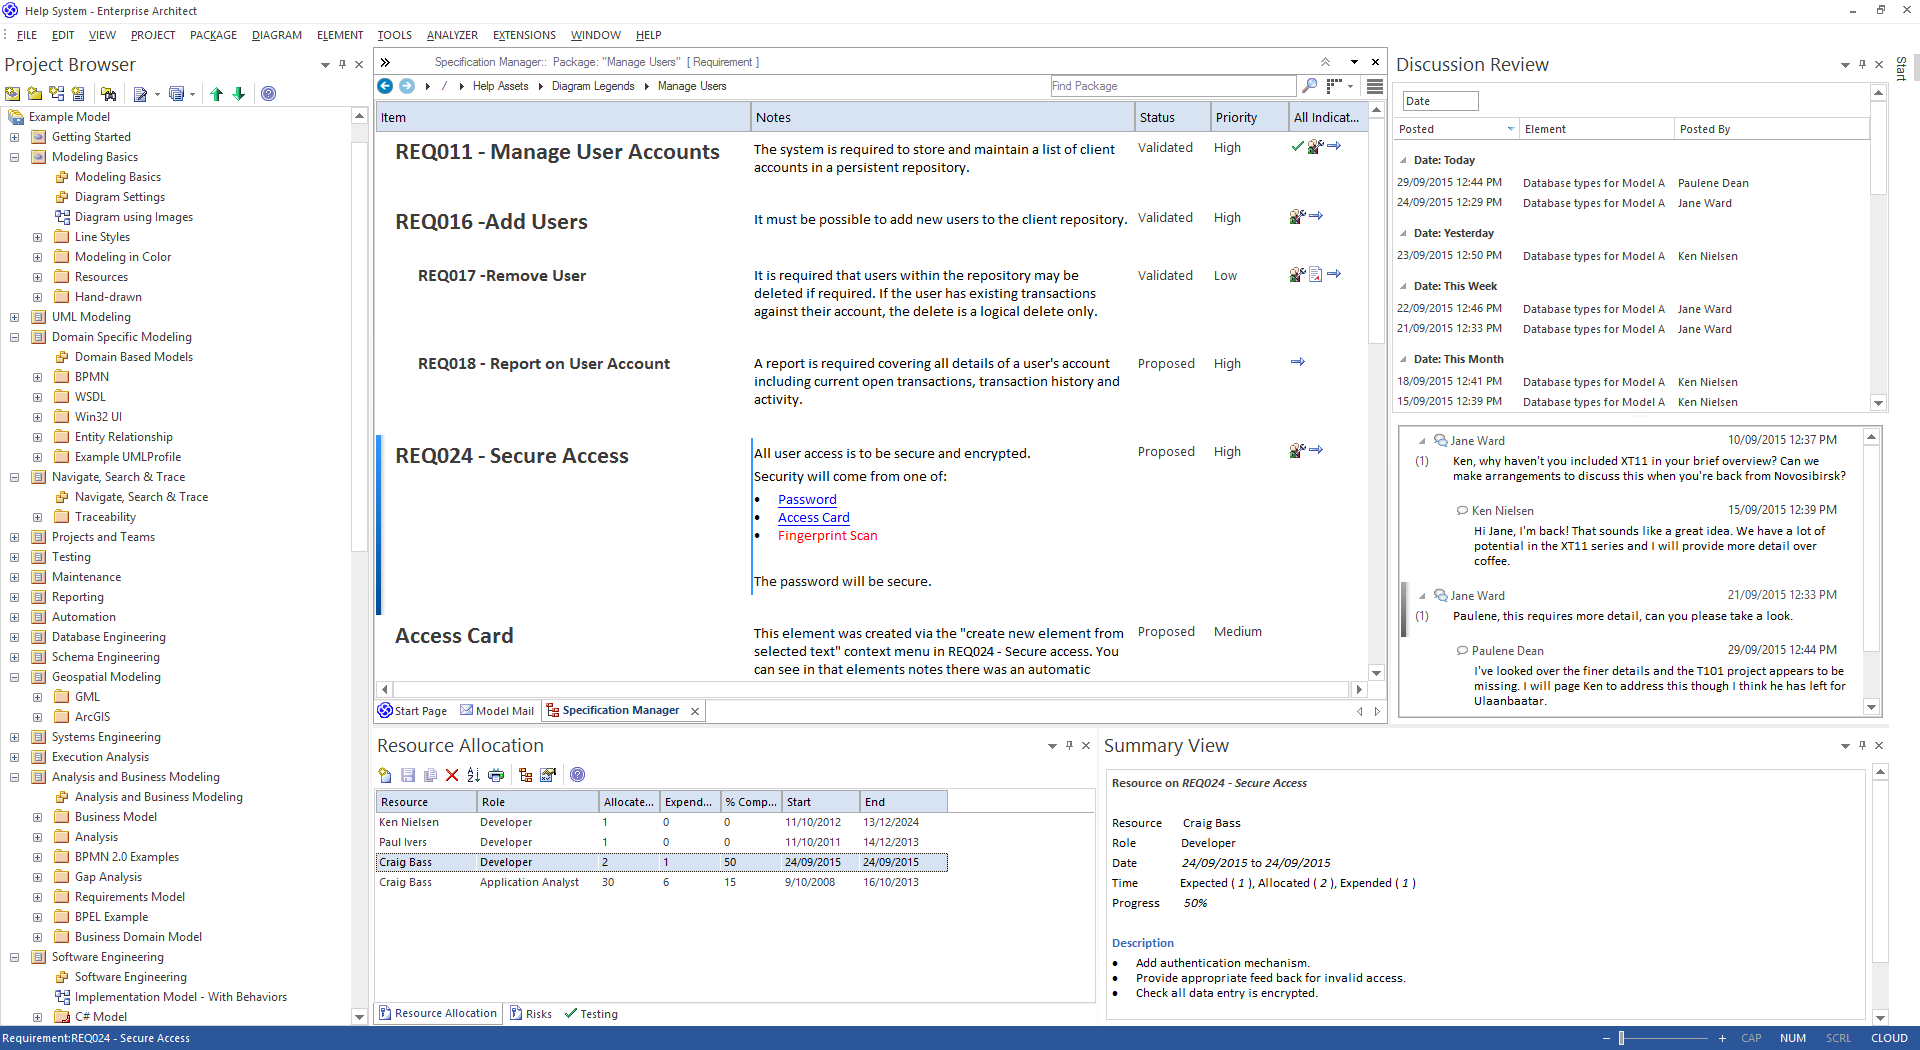
Task: Click the zoom slider in the status bar
Action: (x=1622, y=1038)
